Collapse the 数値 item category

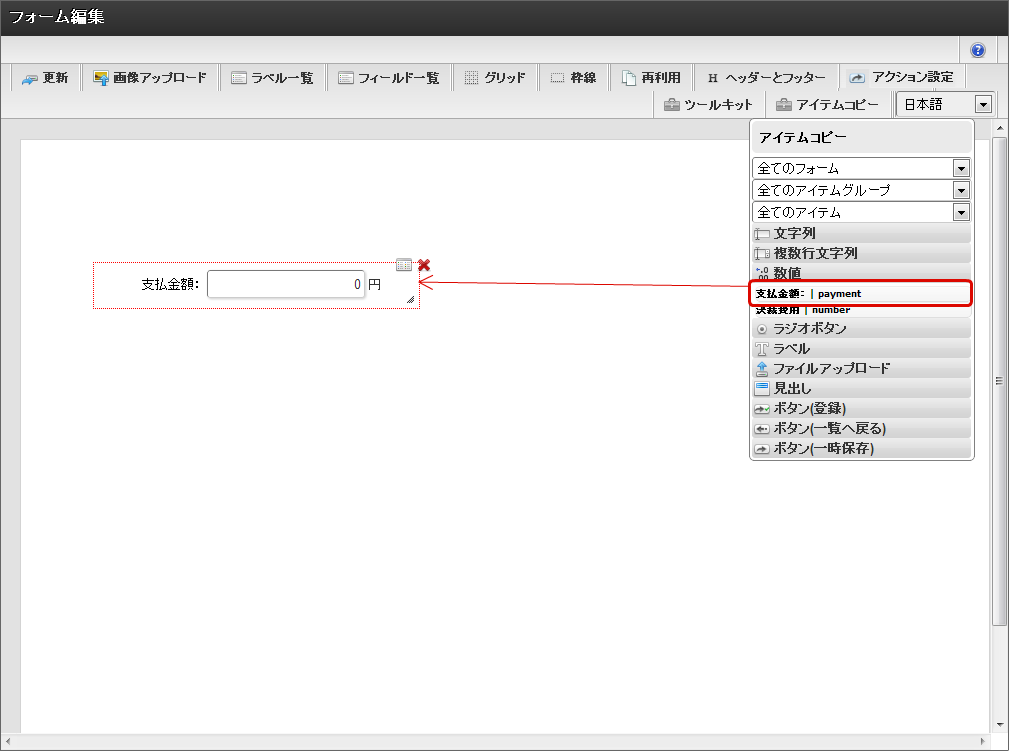tap(861, 273)
